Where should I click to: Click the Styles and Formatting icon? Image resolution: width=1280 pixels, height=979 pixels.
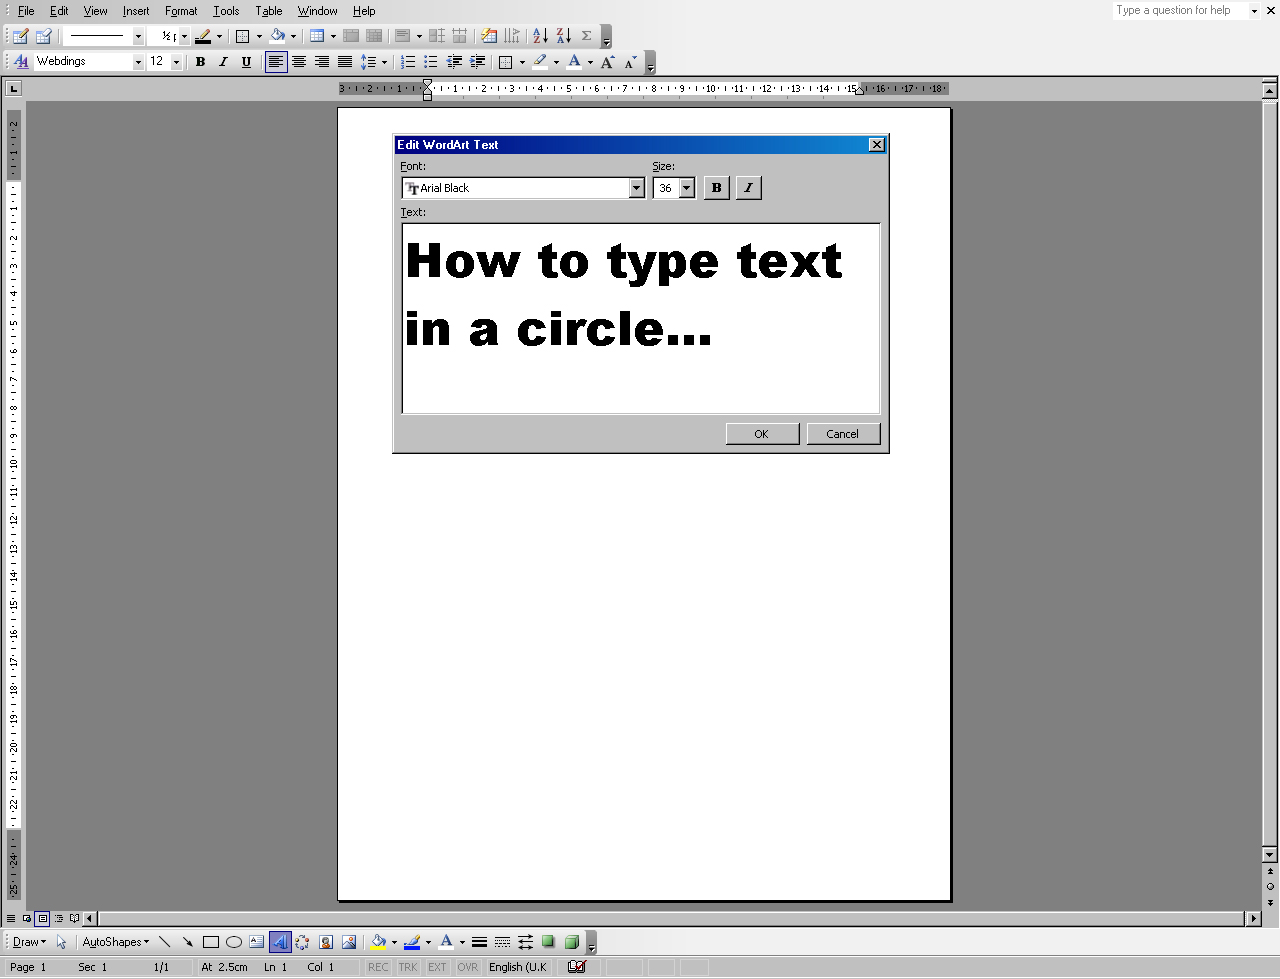[x=21, y=62]
